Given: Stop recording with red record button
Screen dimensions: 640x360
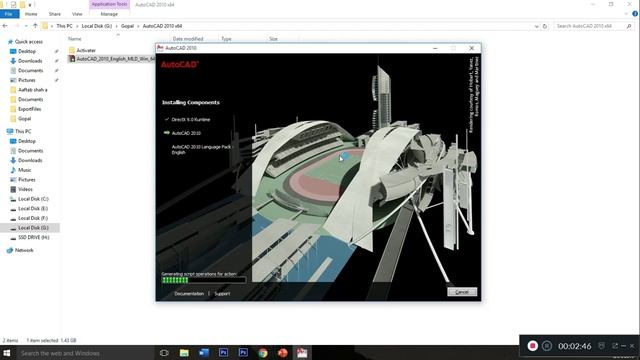Looking at the screenshot, I should click(532, 346).
